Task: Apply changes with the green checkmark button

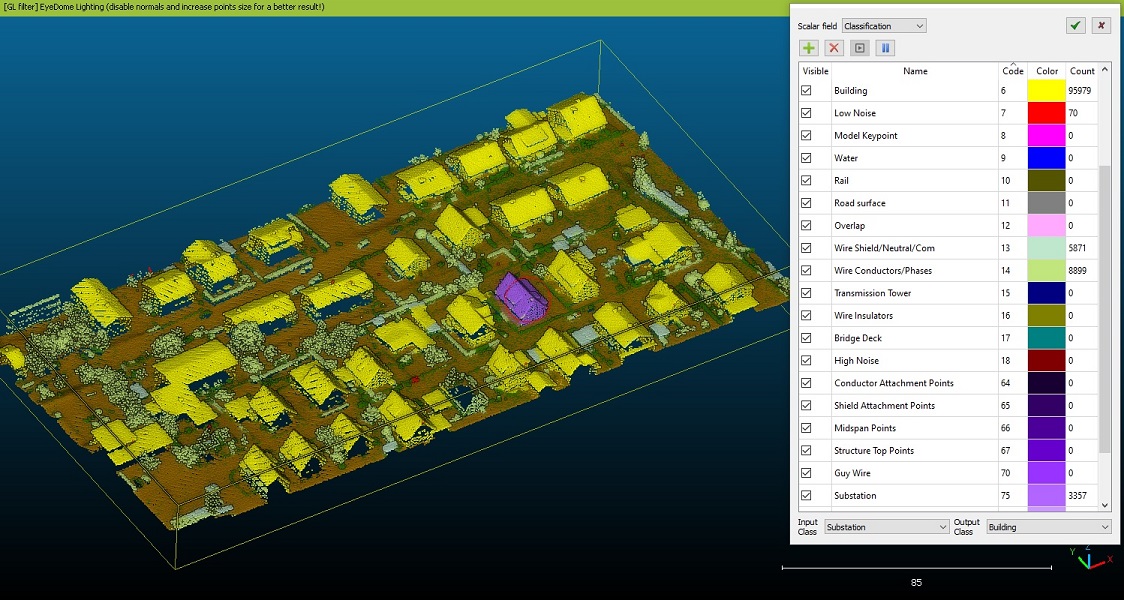Action: [x=1075, y=26]
